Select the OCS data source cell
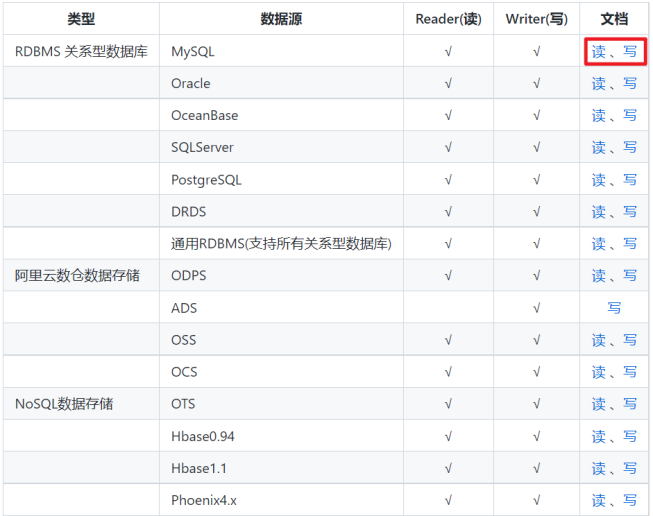Image resolution: width=653 pixels, height=516 pixels. coord(281,372)
